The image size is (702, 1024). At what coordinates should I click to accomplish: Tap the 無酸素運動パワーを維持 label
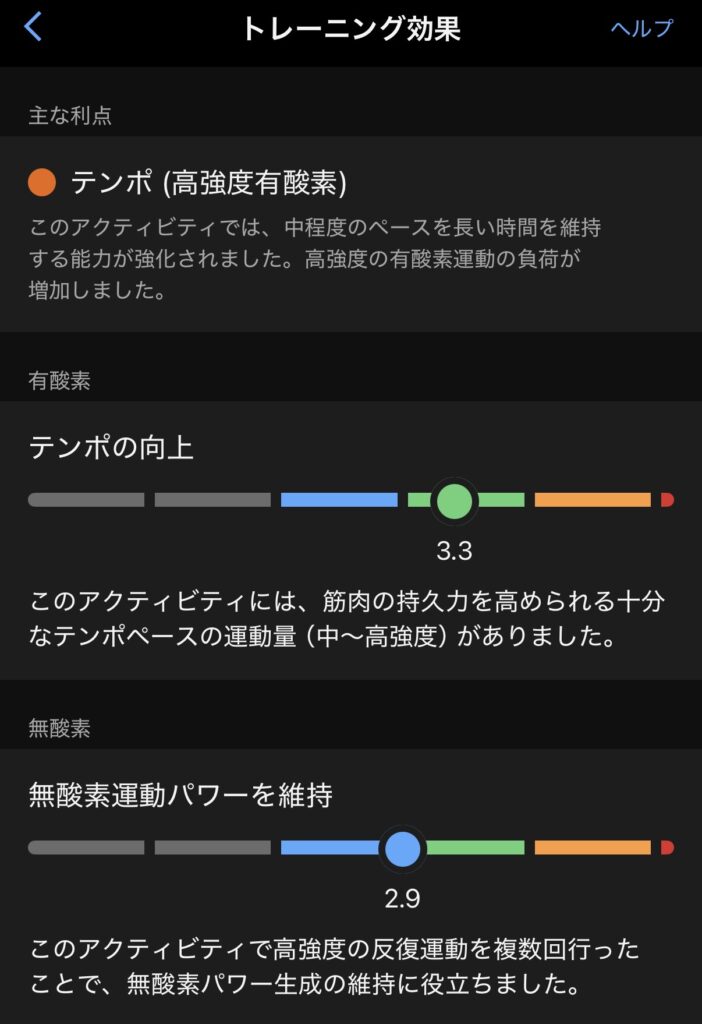[180, 795]
